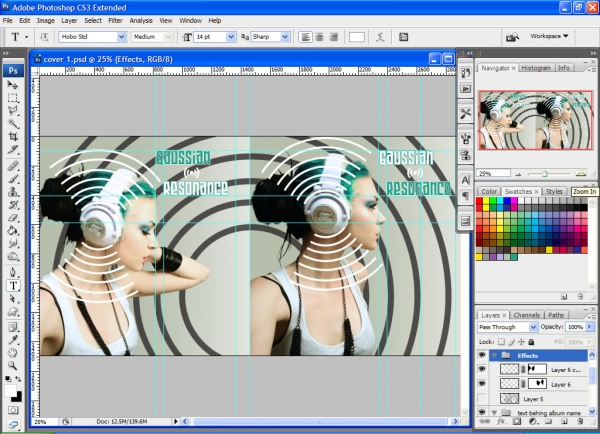Center text alignment
The height and width of the screenshot is (434, 600).
tap(320, 37)
